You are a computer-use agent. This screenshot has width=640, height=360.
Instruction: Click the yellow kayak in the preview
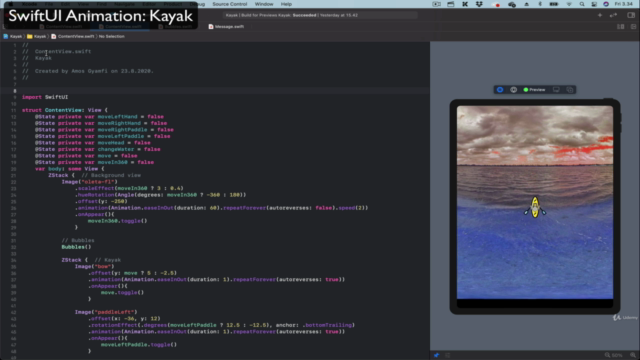535,207
